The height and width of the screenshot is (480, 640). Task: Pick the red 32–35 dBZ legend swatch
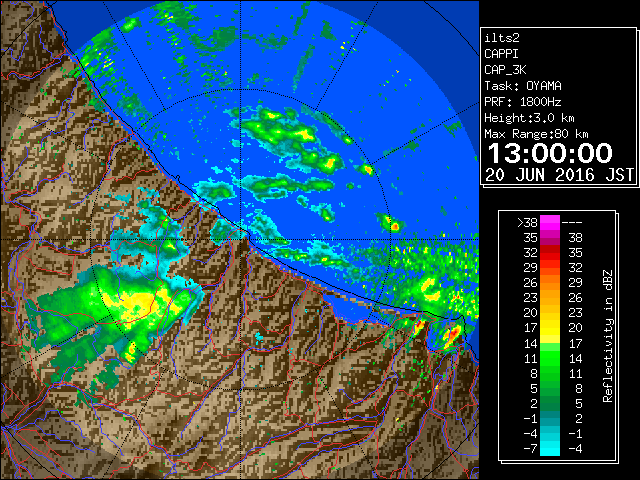(550, 253)
